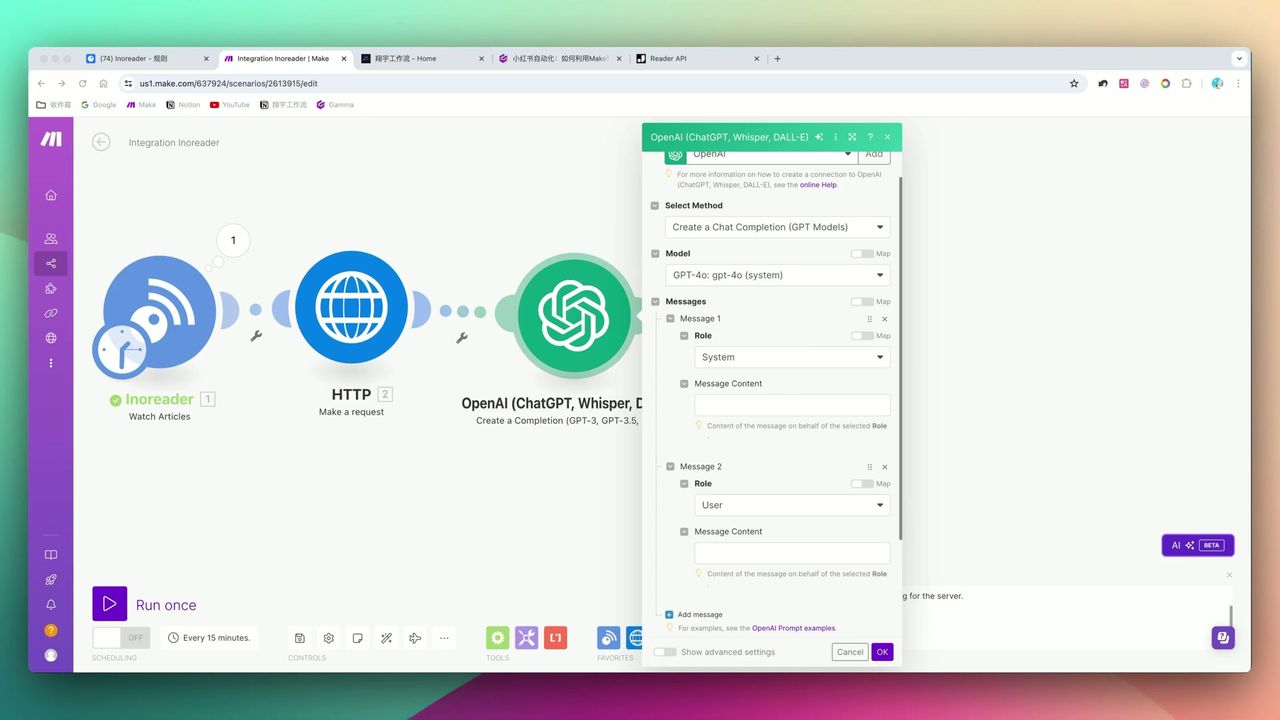Viewport: 1280px width, 720px height.
Task: Click the Inoreader icon under Favorites
Action: tap(609, 637)
